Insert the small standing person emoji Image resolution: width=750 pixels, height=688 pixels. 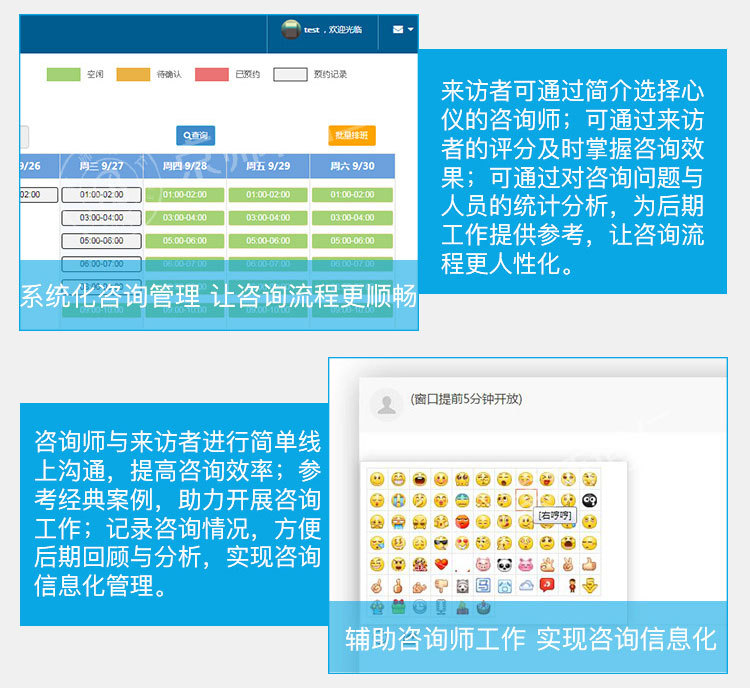click(572, 586)
